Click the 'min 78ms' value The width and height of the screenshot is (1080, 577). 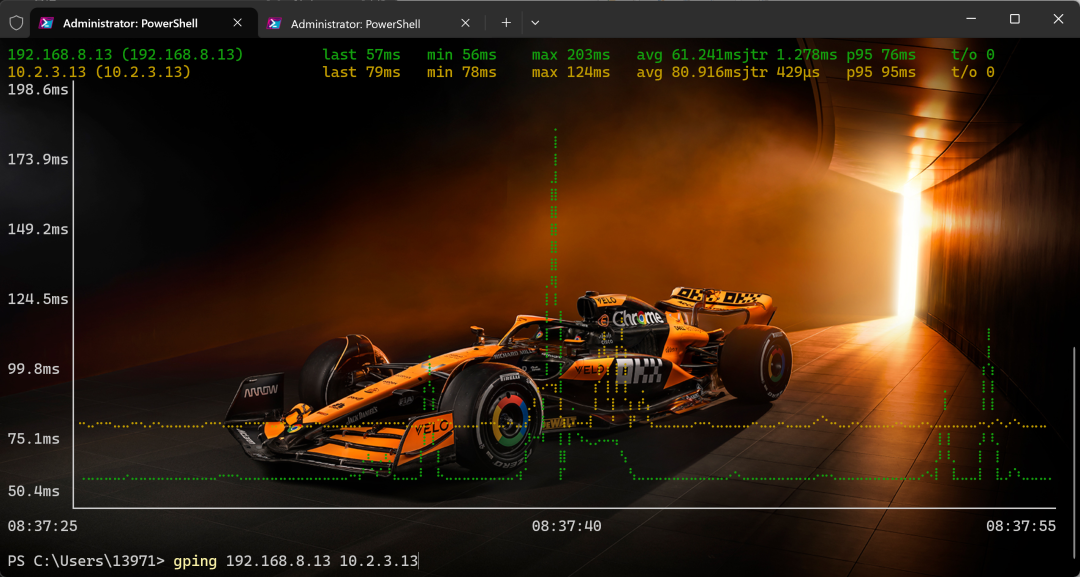(x=461, y=72)
